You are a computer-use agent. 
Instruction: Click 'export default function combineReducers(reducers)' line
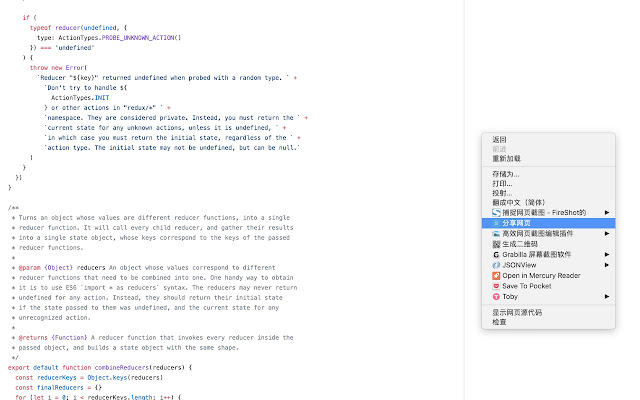tap(100, 368)
